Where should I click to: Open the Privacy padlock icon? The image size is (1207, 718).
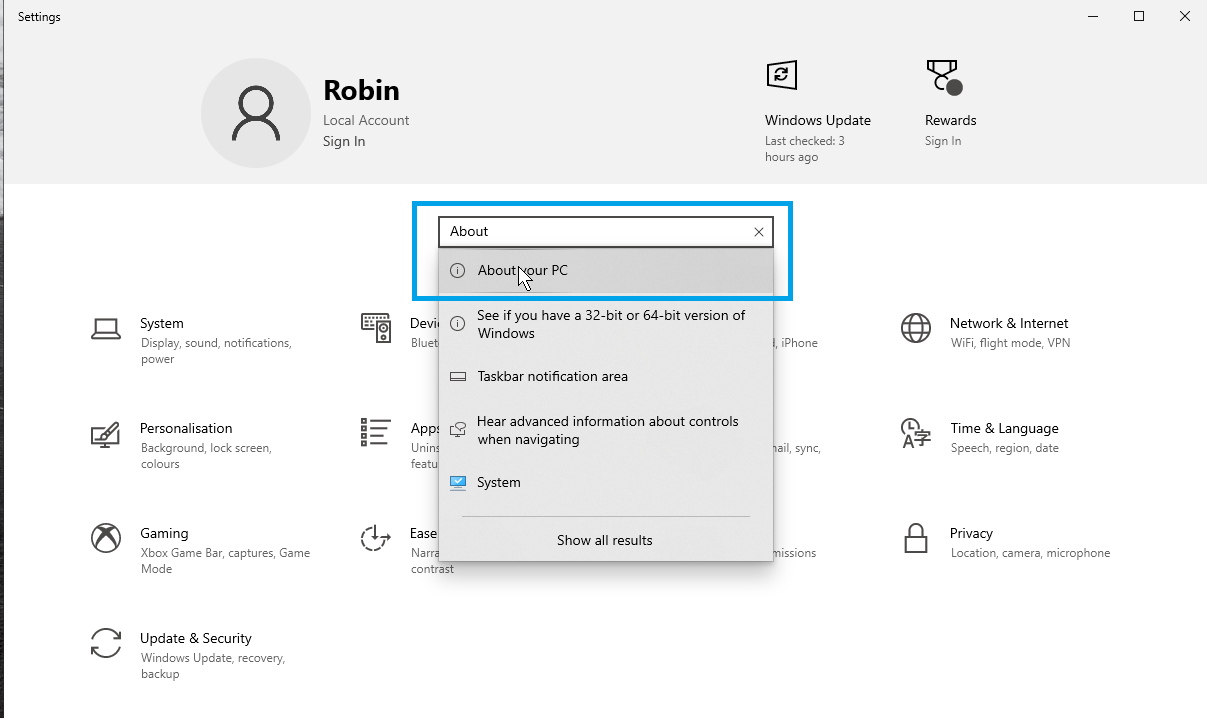(x=916, y=538)
